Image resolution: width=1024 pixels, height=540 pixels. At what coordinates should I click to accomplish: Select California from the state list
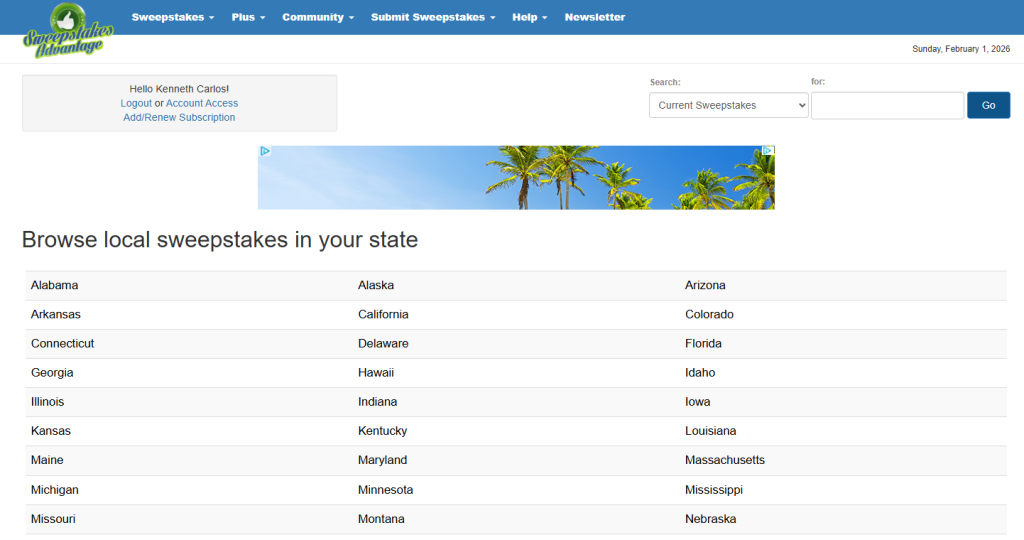(383, 314)
